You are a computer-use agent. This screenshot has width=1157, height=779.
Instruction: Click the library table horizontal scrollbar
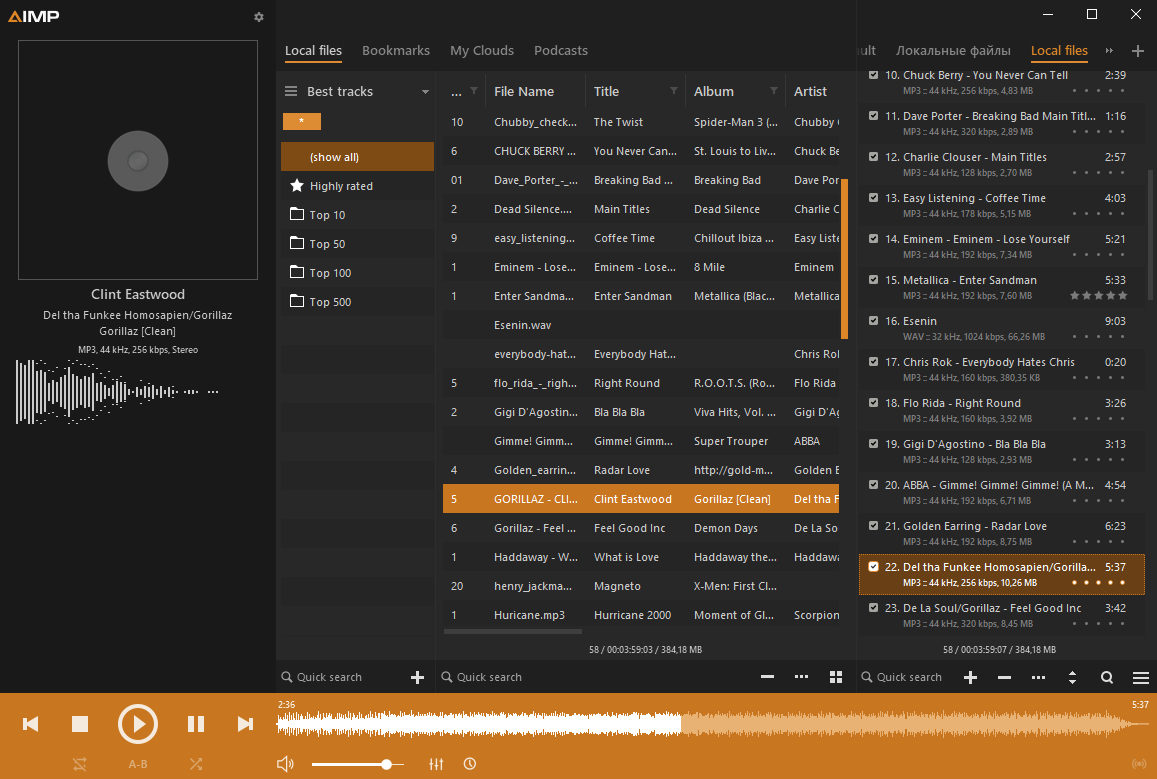click(x=513, y=631)
